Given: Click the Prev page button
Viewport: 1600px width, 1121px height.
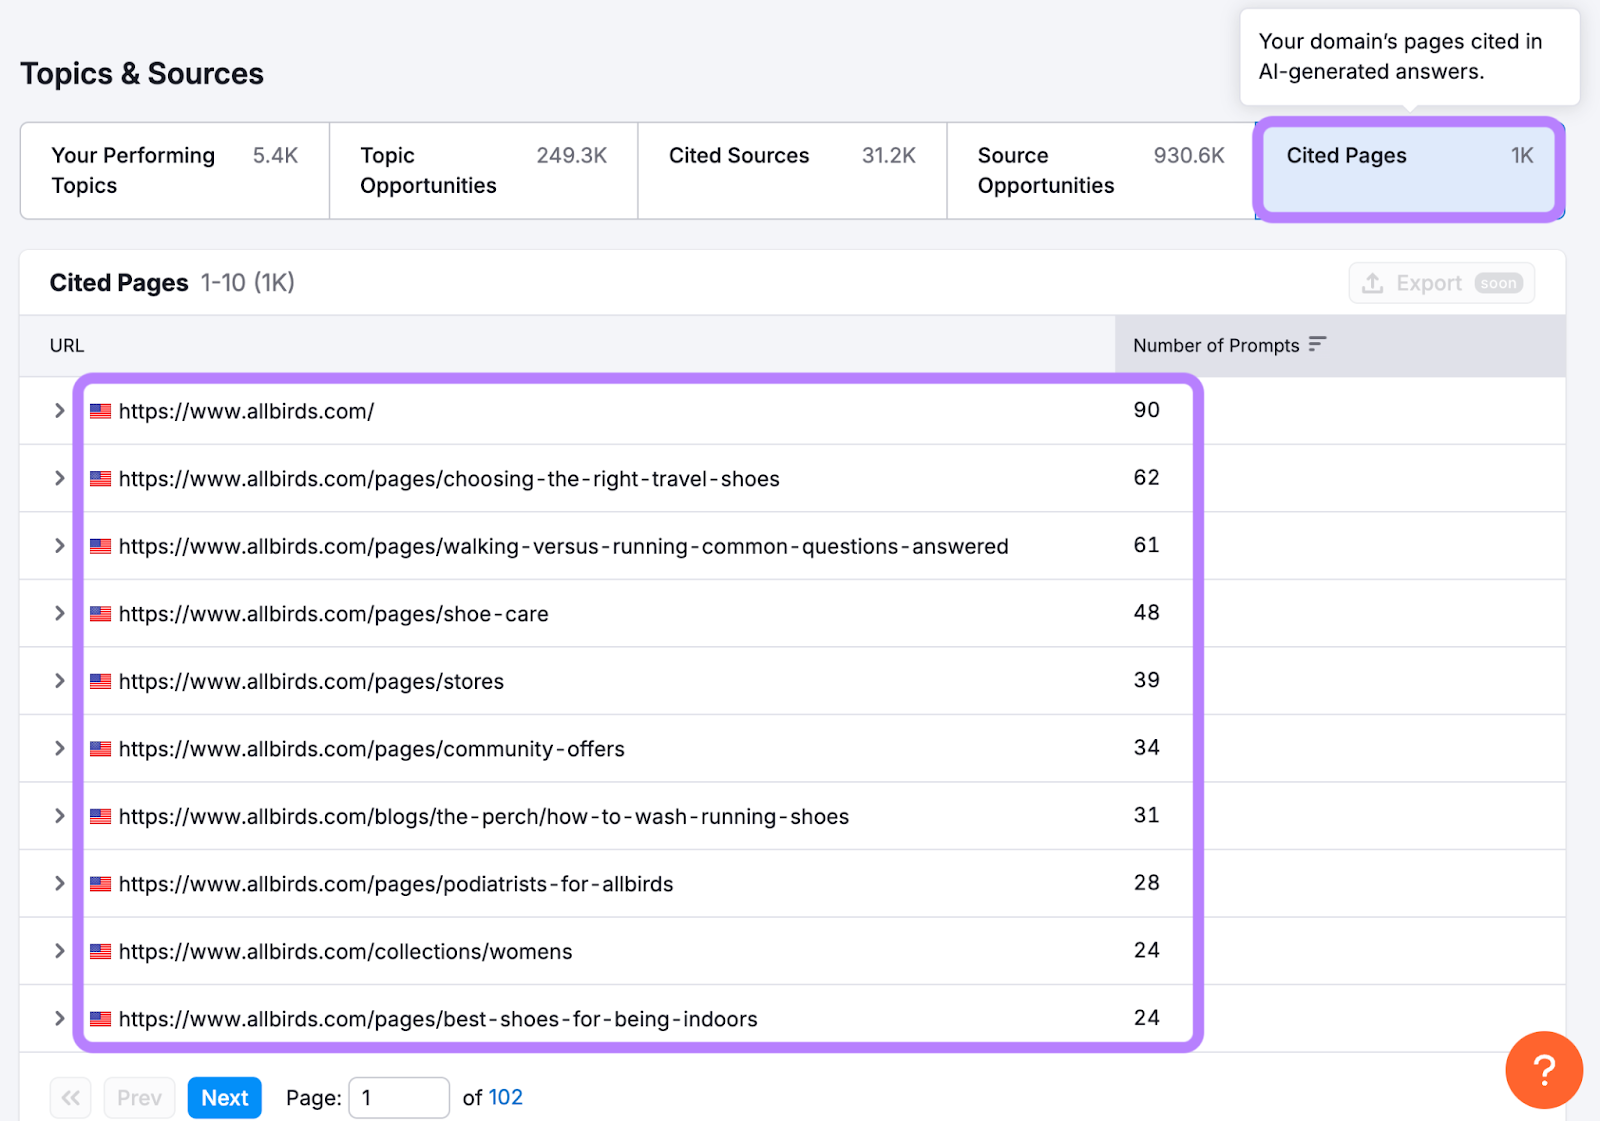Looking at the screenshot, I should 139,1098.
